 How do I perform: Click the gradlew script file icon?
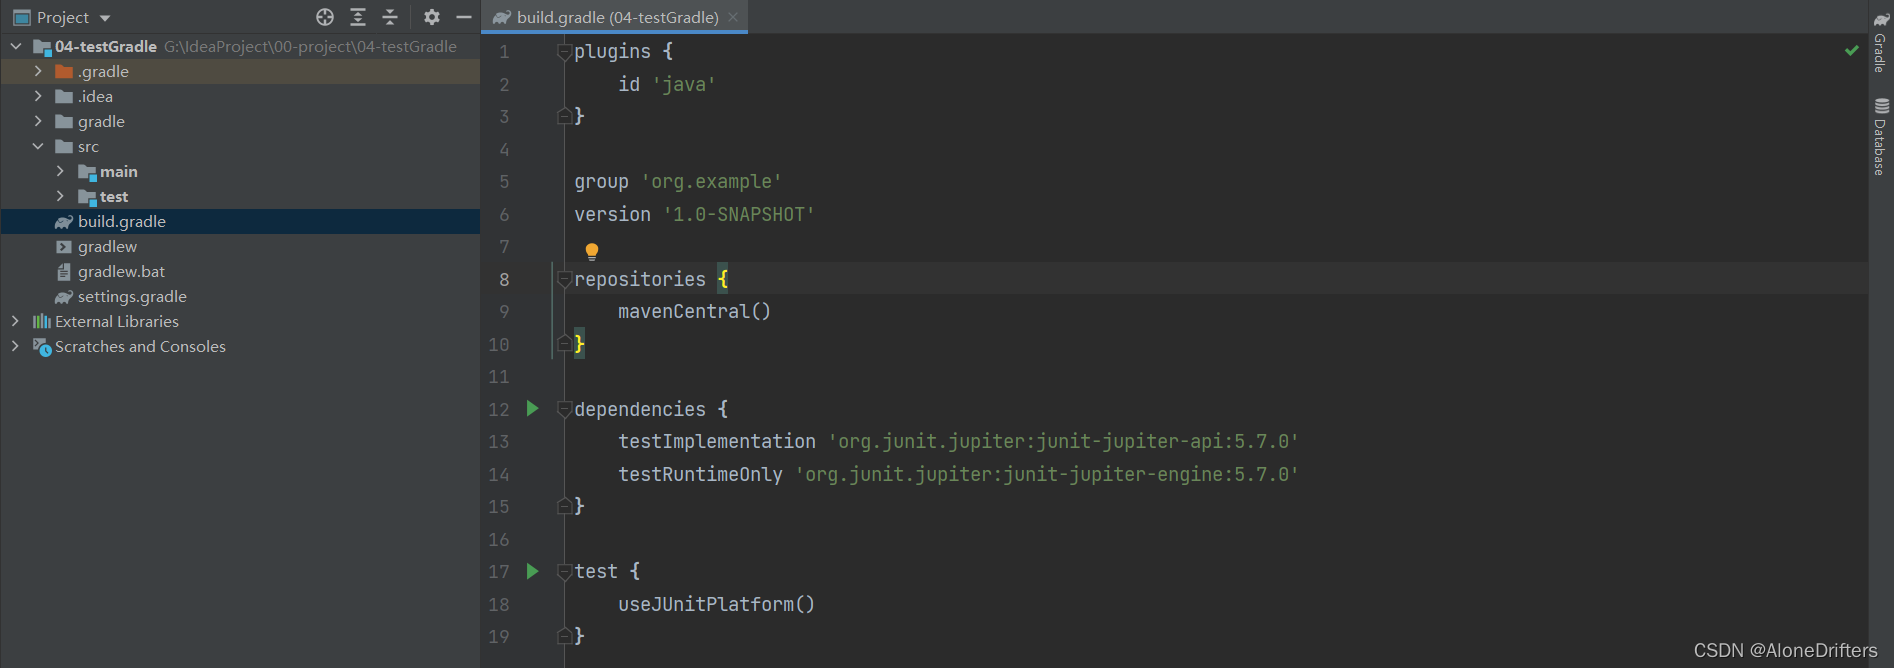[x=64, y=247]
